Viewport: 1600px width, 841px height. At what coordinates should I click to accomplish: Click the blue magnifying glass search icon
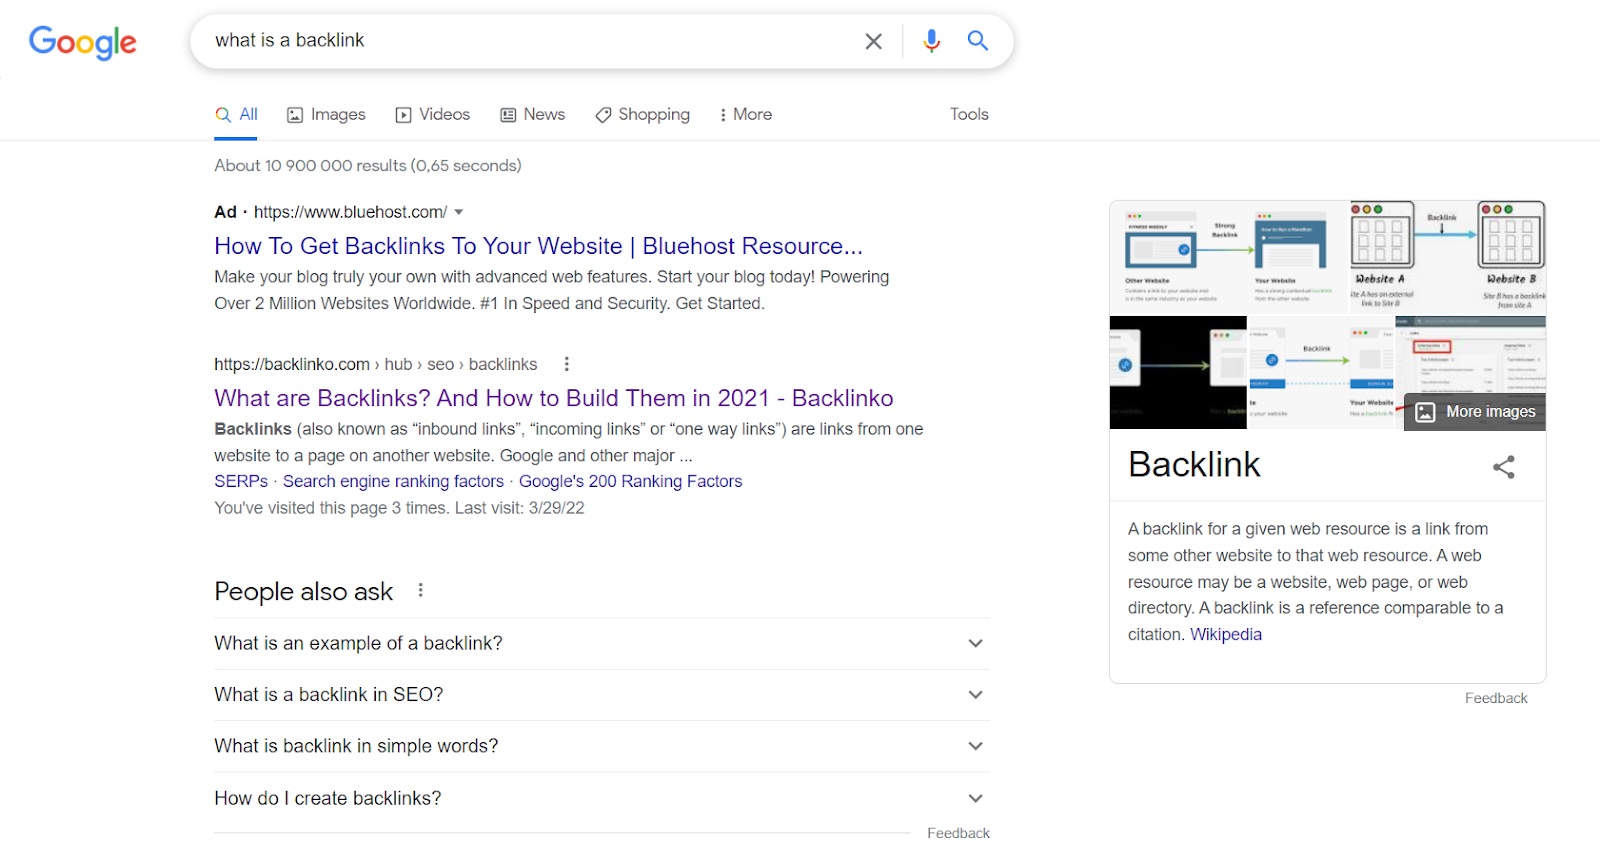coord(977,41)
